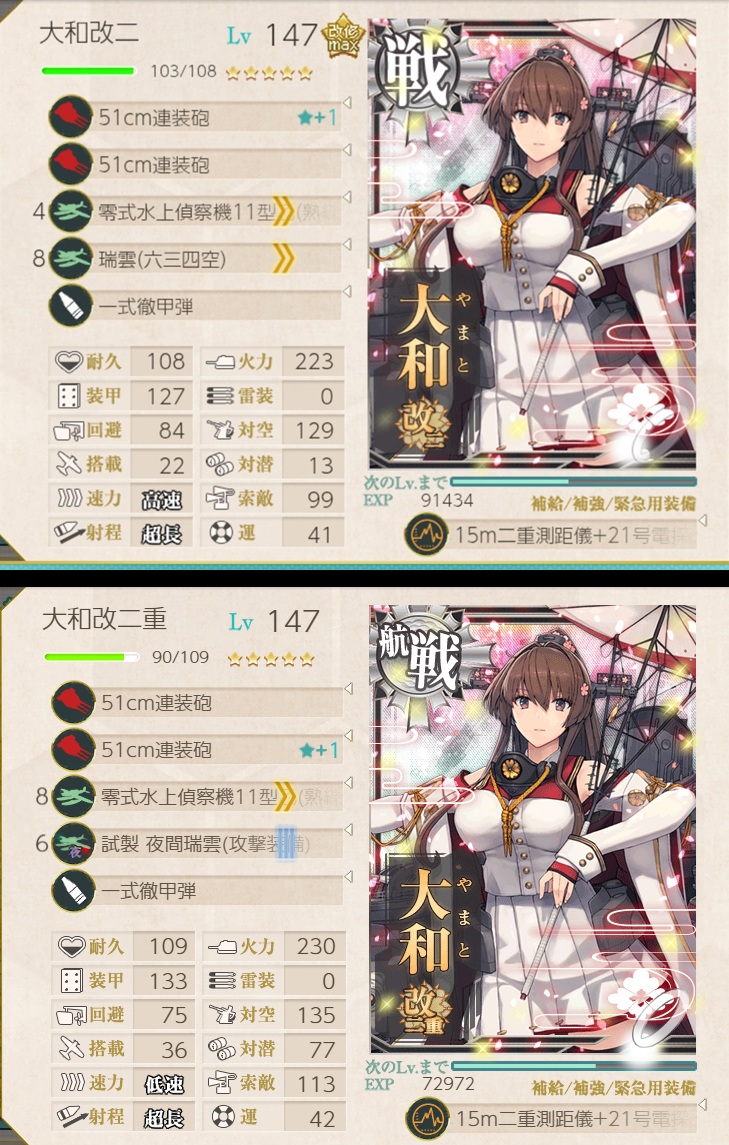Viewport: 729px width, 1145px height.
Task: Click the radar icon beside bottom 15m二重測距儀
Action: [427, 1118]
